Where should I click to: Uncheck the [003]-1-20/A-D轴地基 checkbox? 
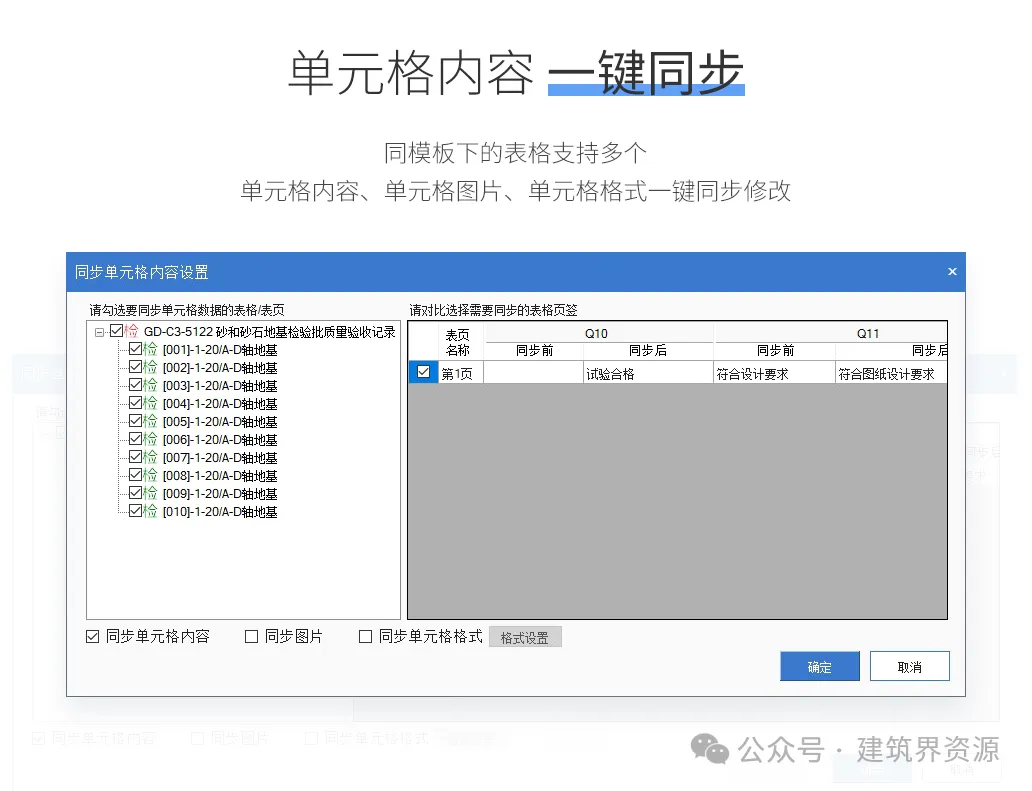click(136, 384)
